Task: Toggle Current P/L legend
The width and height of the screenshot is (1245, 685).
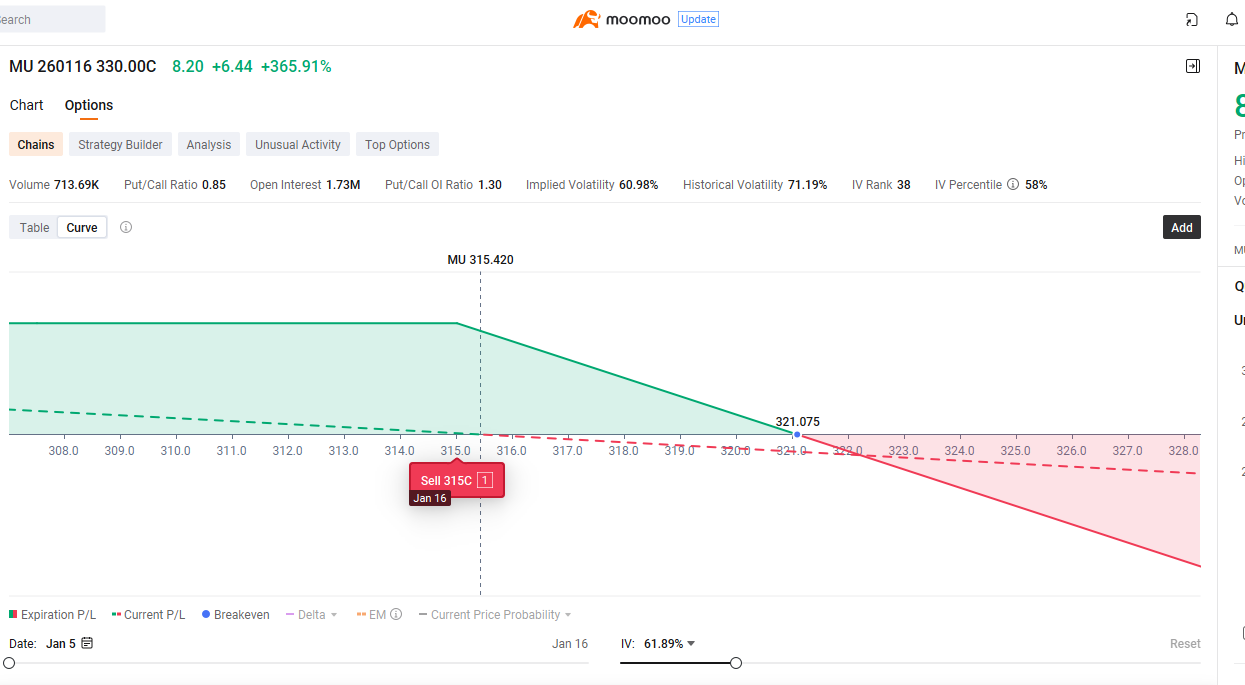Action: pos(148,614)
